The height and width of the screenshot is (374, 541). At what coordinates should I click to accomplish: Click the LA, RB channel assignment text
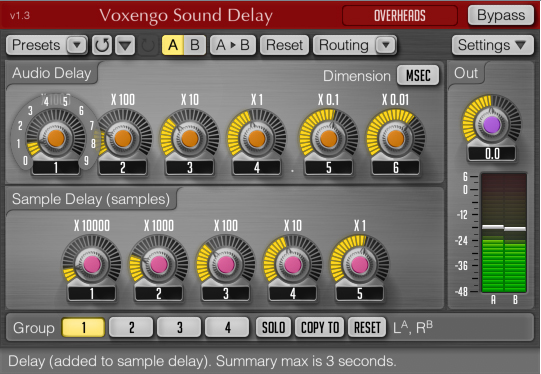coord(413,327)
